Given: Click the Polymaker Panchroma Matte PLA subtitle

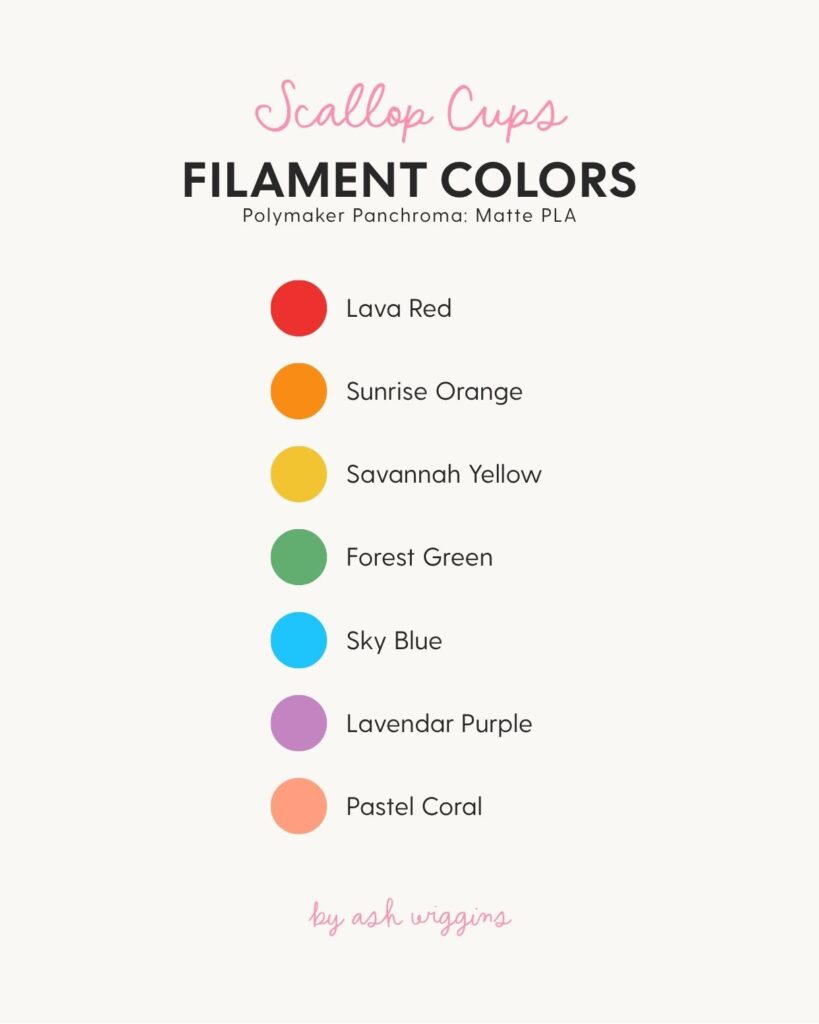Looking at the screenshot, I should (x=410, y=216).
